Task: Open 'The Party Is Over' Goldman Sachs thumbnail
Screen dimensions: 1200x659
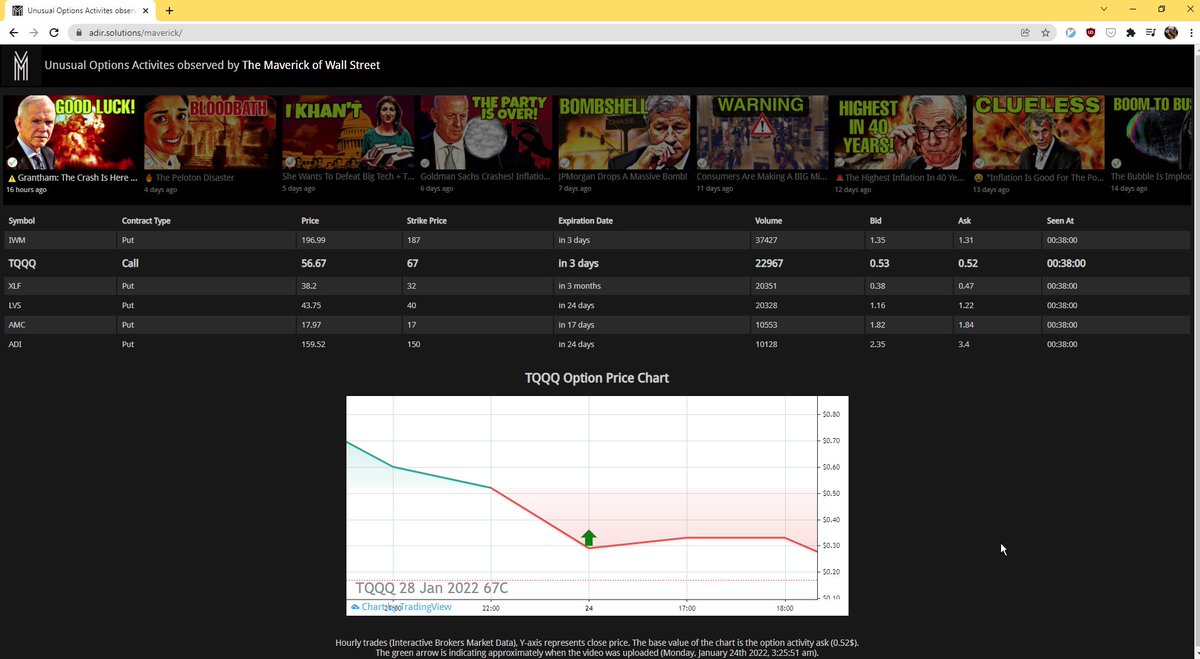Action: point(485,132)
